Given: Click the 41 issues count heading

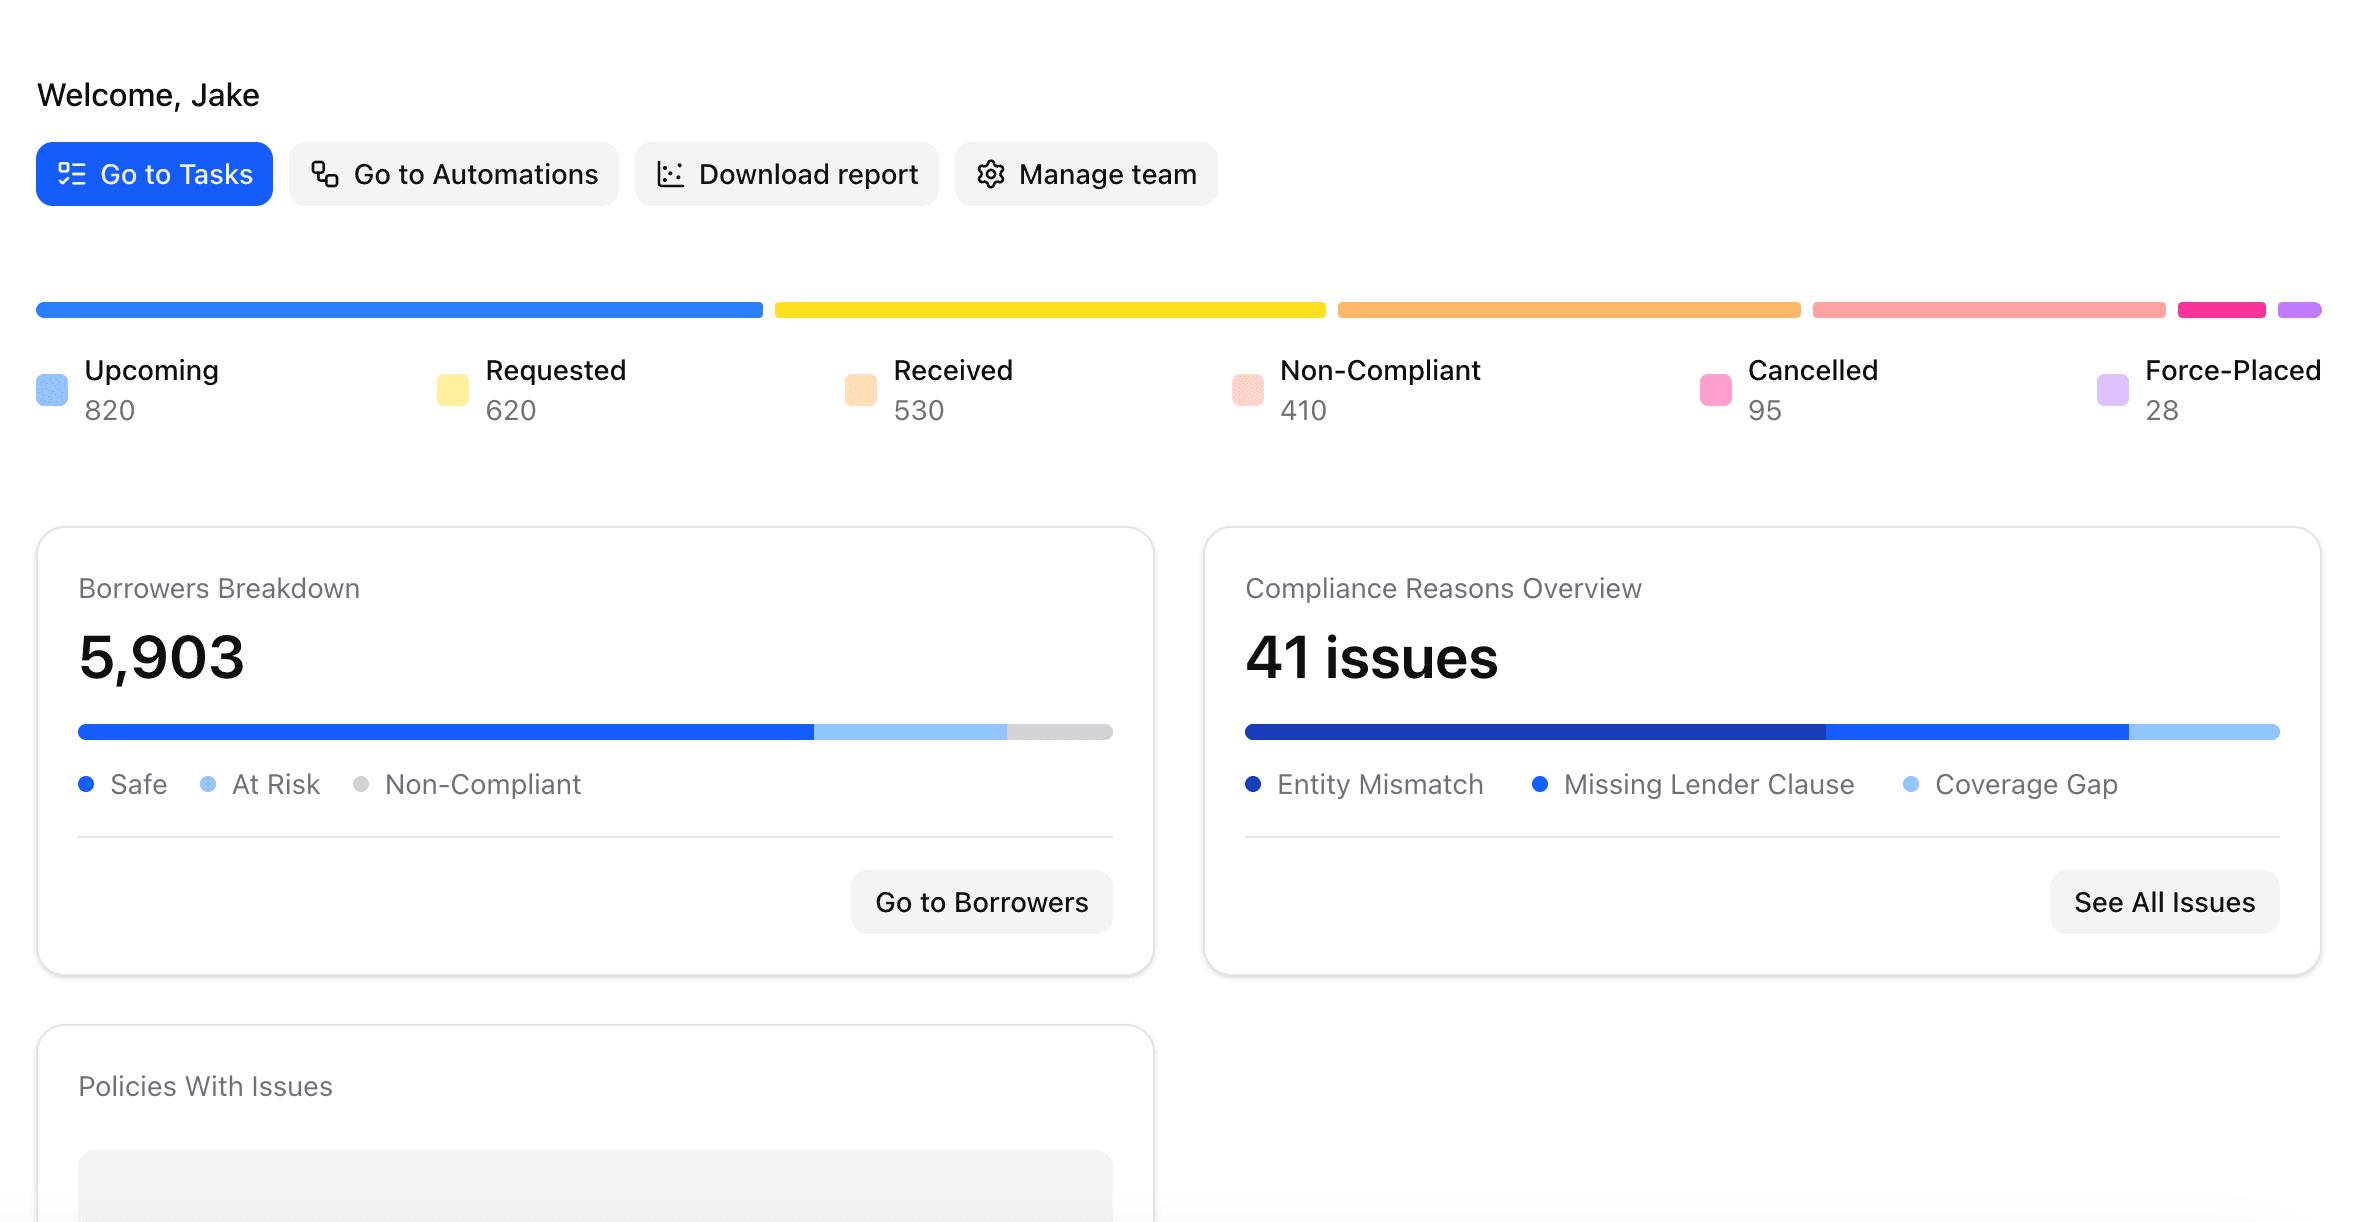Looking at the screenshot, I should (x=1371, y=658).
